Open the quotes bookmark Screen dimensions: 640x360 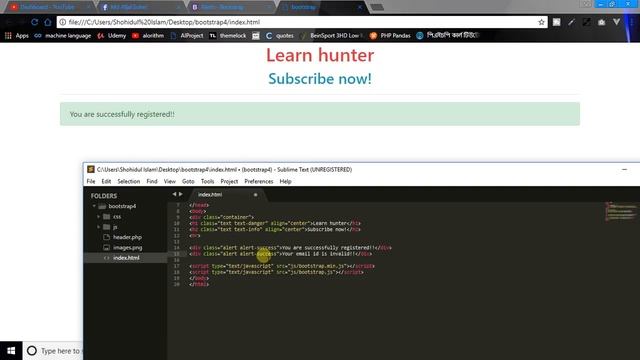click(x=280, y=36)
